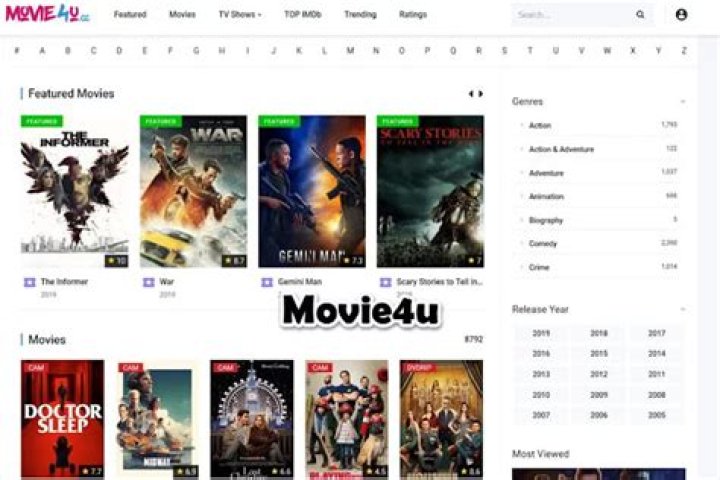Viewport: 720px width, 480px height.
Task: Filter by release year 2008
Action: pos(657,395)
